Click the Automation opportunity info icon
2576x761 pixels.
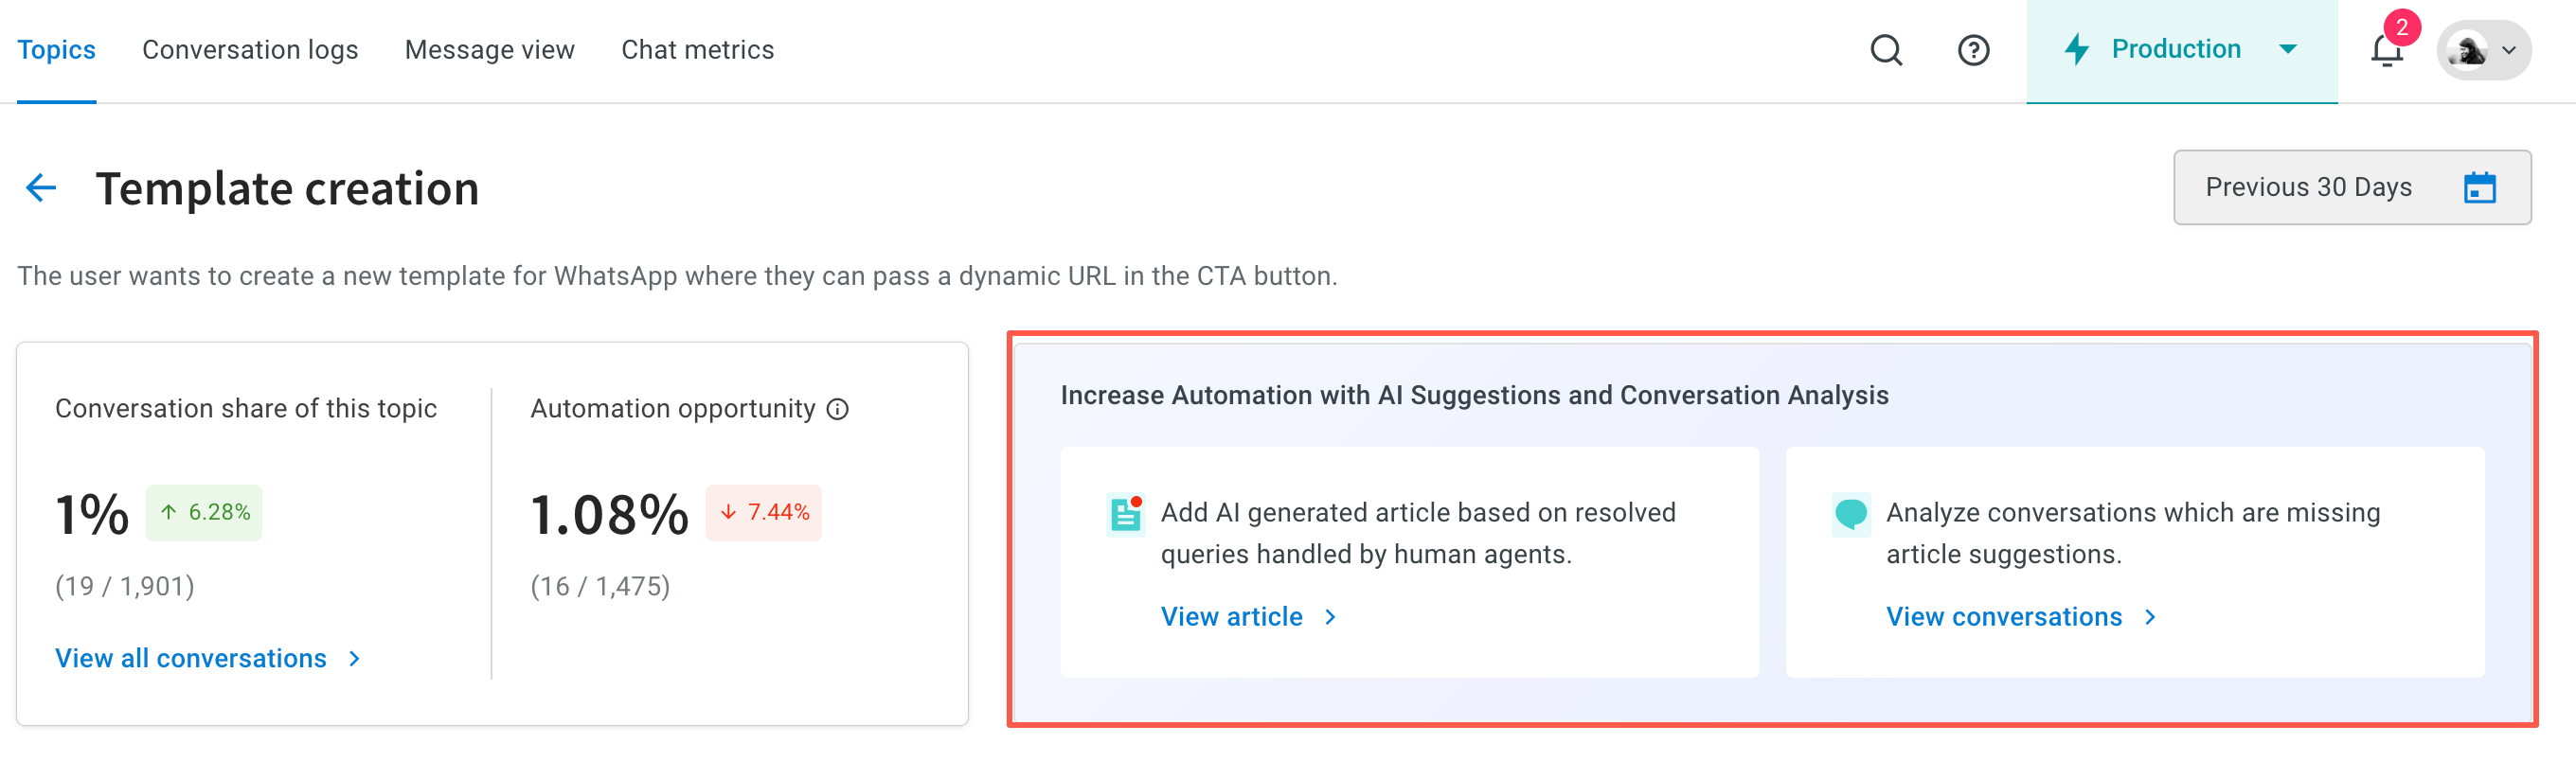pos(838,409)
